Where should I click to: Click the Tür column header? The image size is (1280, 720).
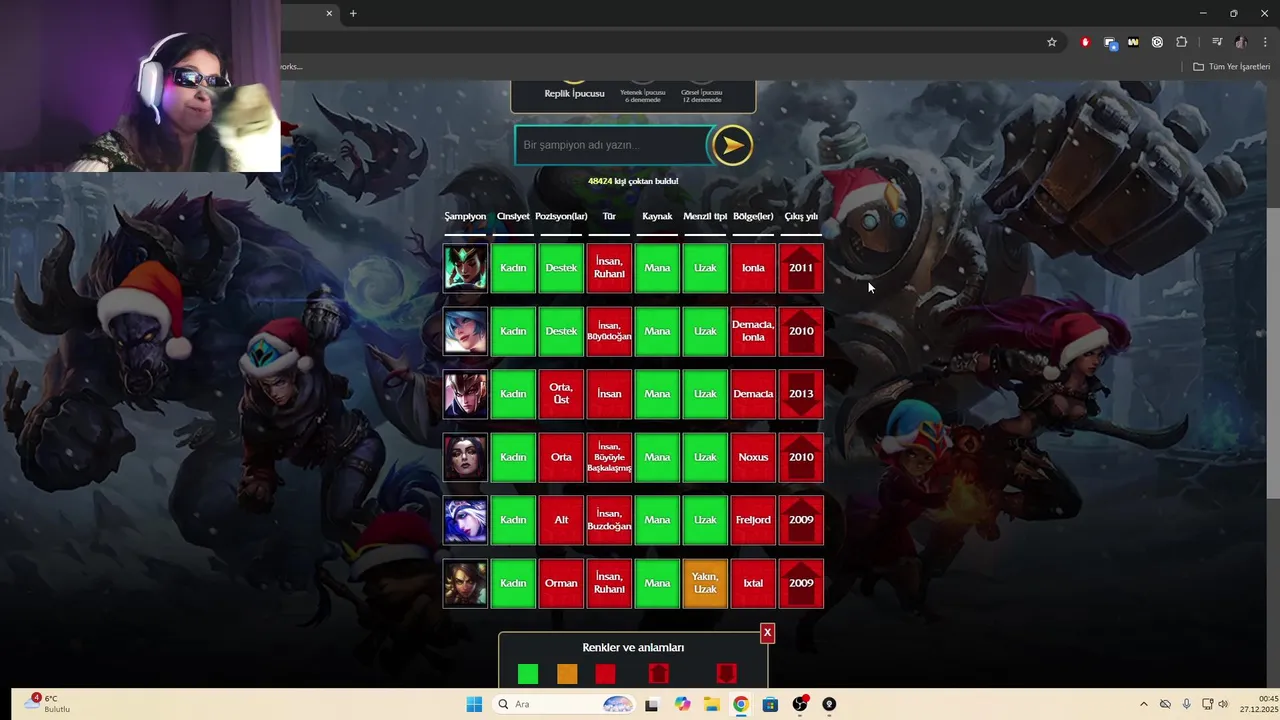click(x=609, y=216)
